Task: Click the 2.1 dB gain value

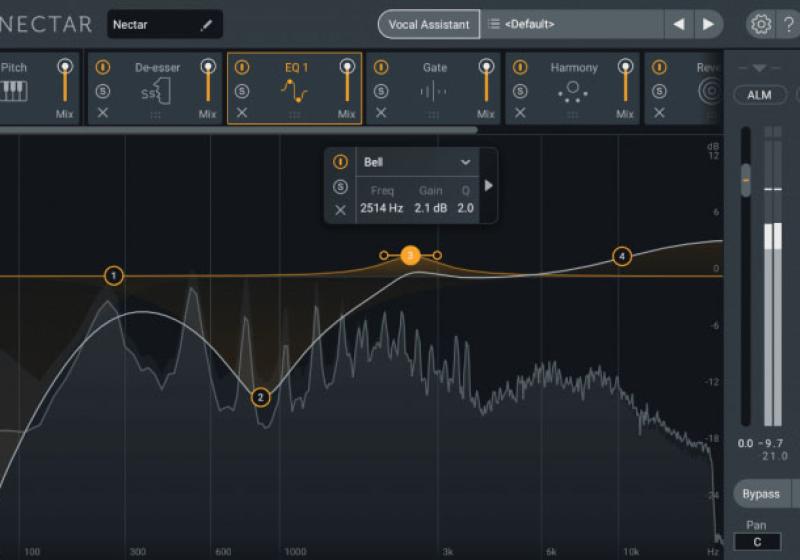Action: point(431,208)
